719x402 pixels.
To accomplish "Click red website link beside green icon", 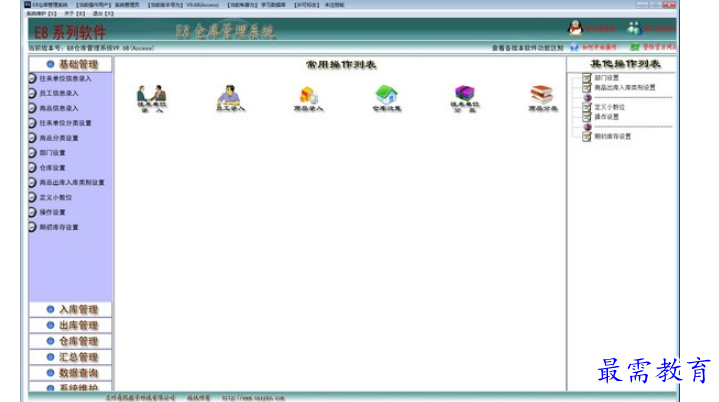I will 659,47.
